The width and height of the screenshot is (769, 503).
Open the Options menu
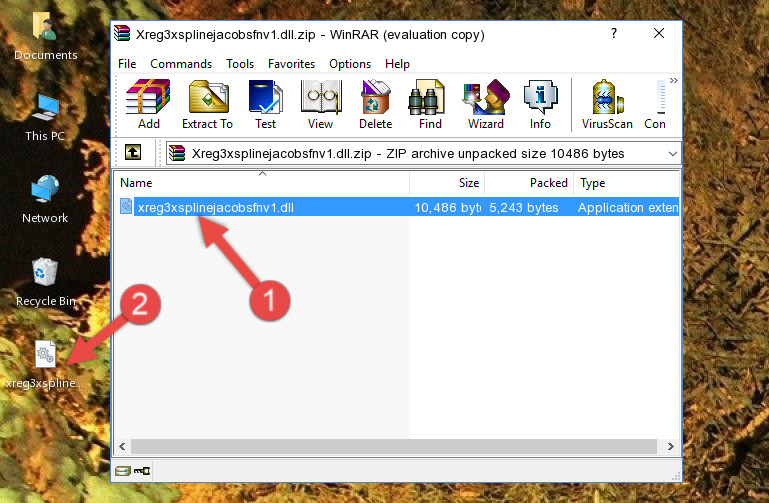tap(350, 64)
